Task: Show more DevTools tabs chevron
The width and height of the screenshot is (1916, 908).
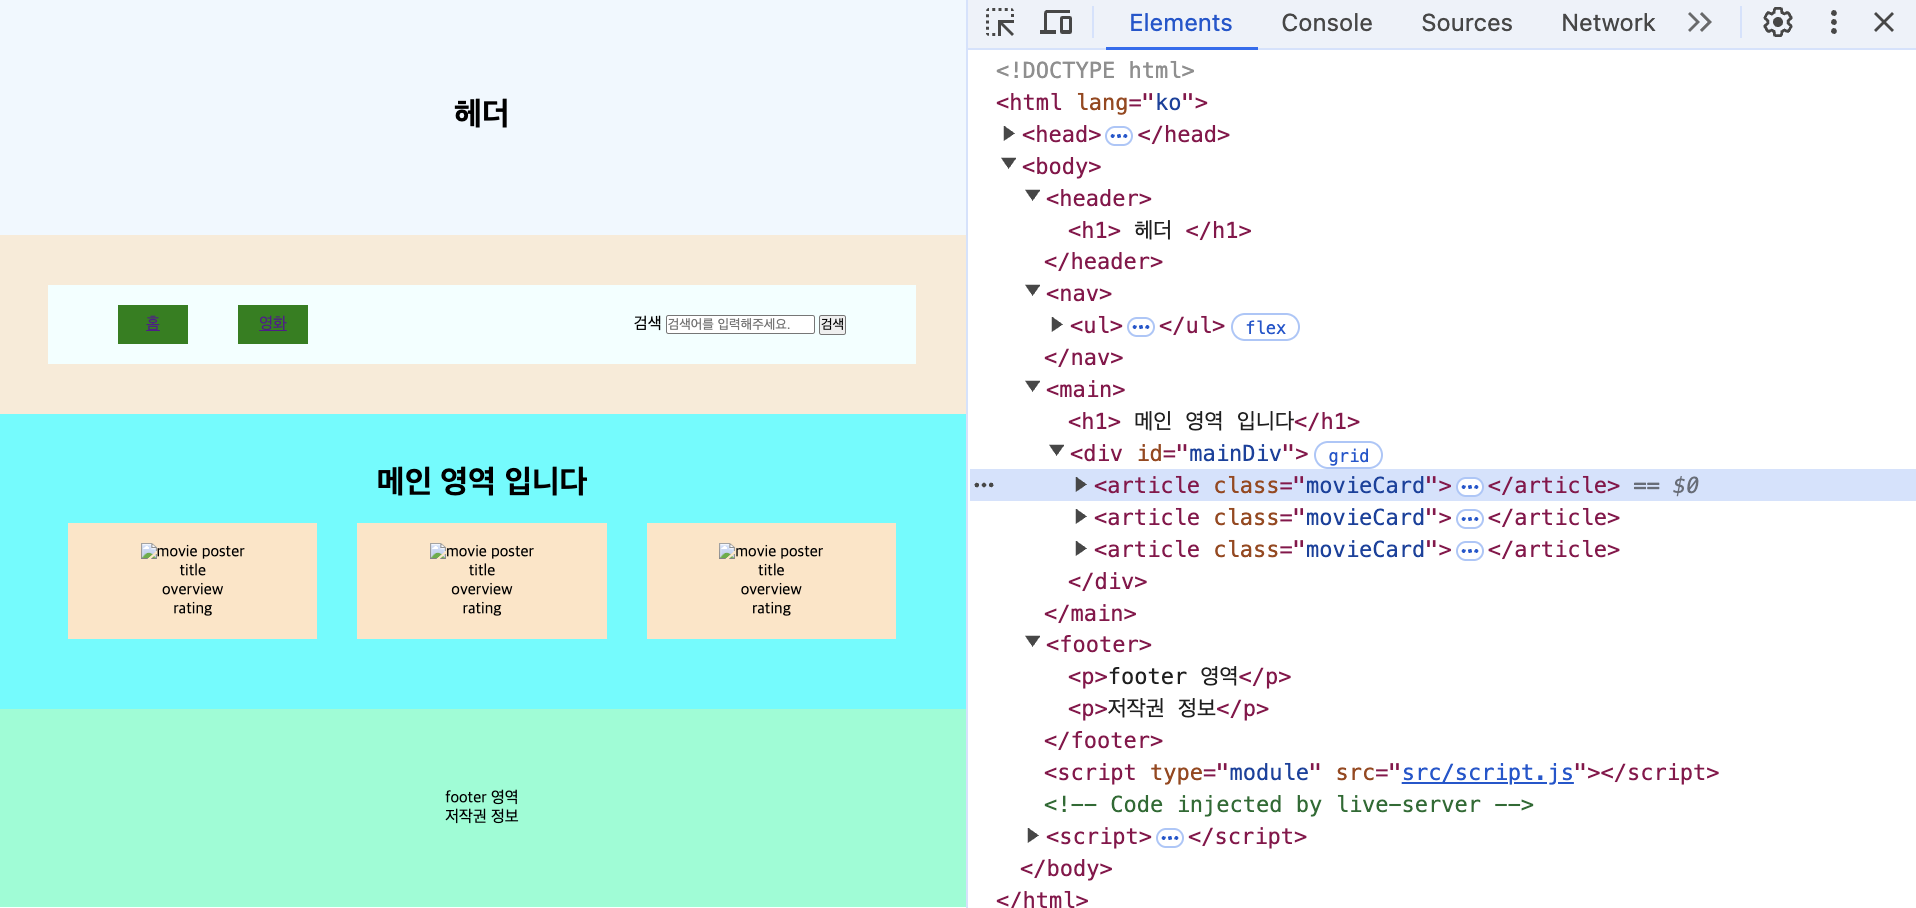Action: pos(1700,22)
